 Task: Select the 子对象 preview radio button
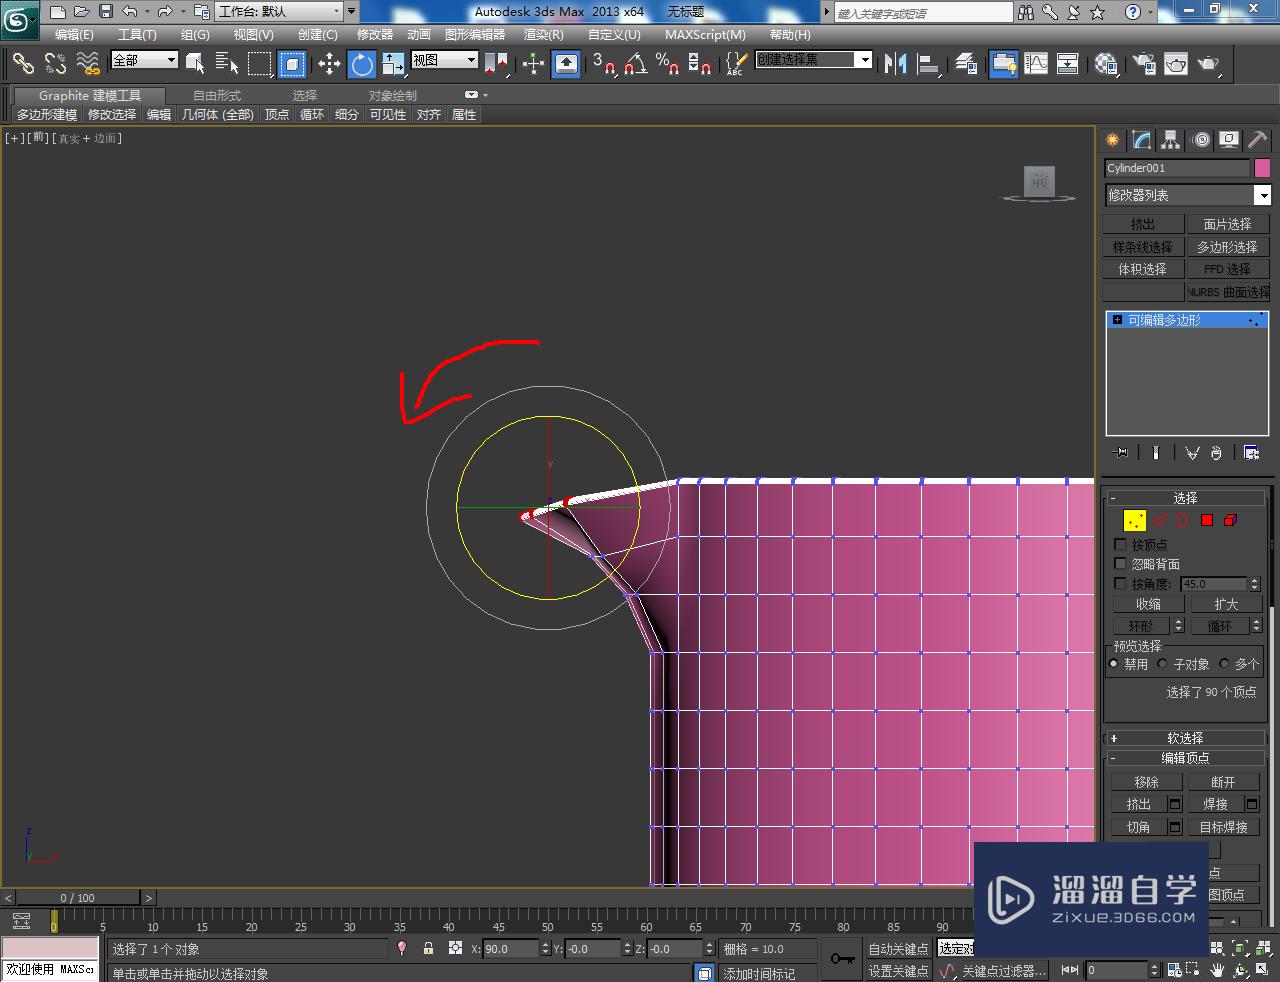point(1162,664)
